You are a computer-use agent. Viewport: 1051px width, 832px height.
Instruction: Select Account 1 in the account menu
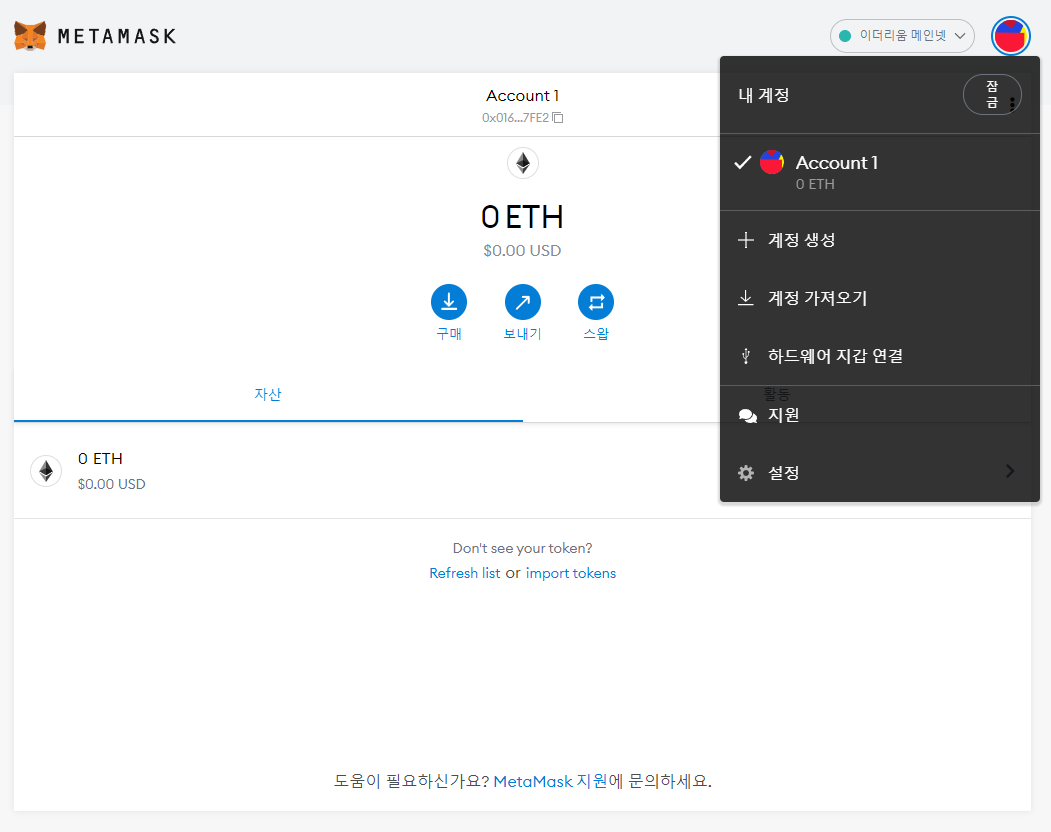tap(879, 172)
